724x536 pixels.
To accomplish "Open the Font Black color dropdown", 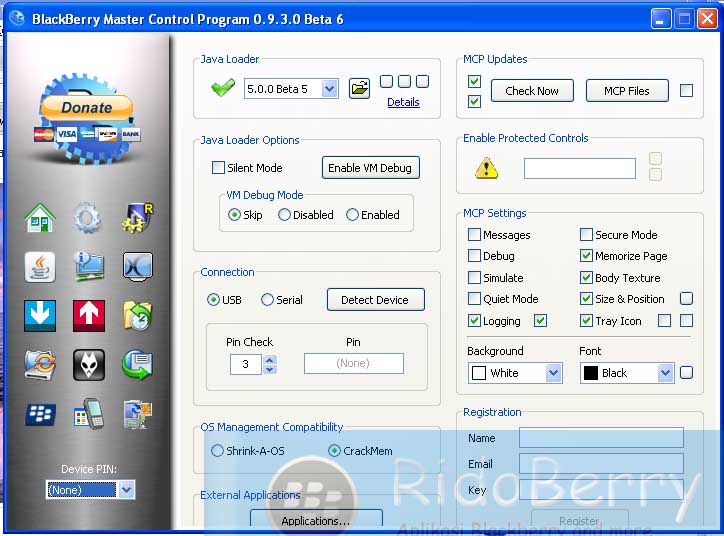I will click(665, 373).
